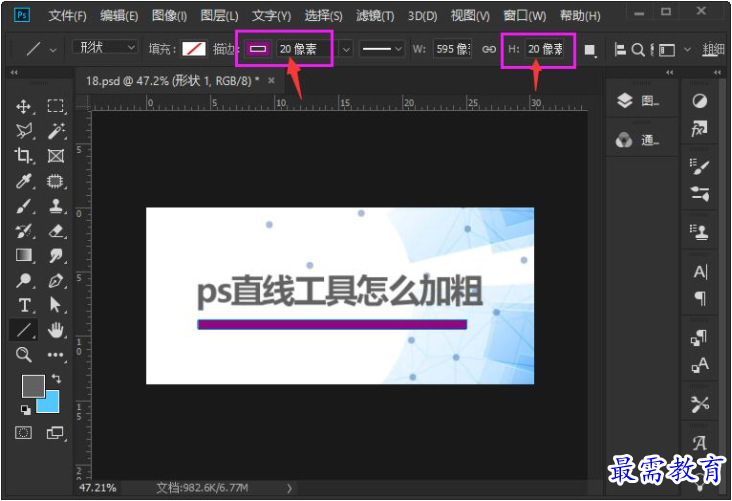
Task: Select the Clone Stamp tool
Action: coord(56,206)
